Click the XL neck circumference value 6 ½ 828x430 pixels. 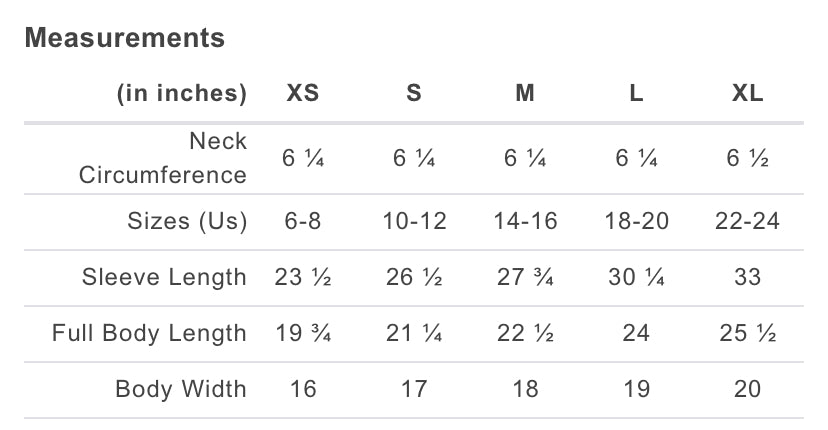(x=748, y=158)
